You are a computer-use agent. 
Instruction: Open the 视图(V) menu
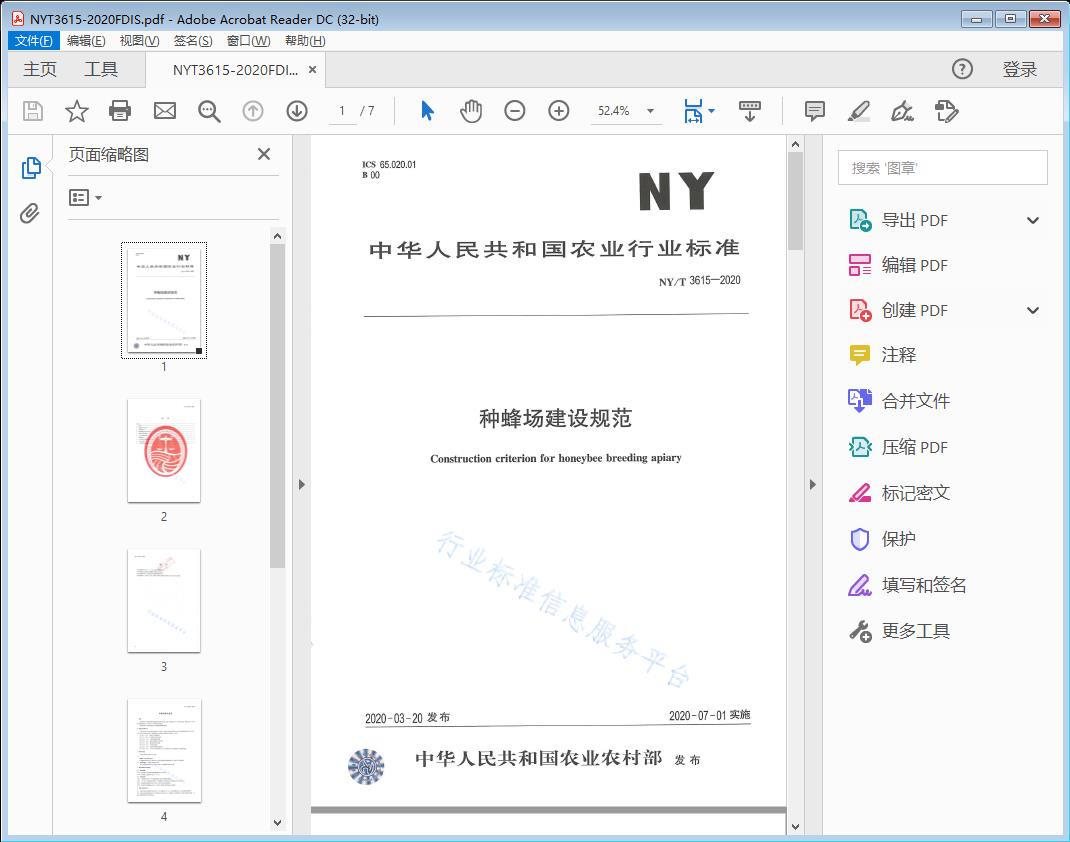point(139,41)
